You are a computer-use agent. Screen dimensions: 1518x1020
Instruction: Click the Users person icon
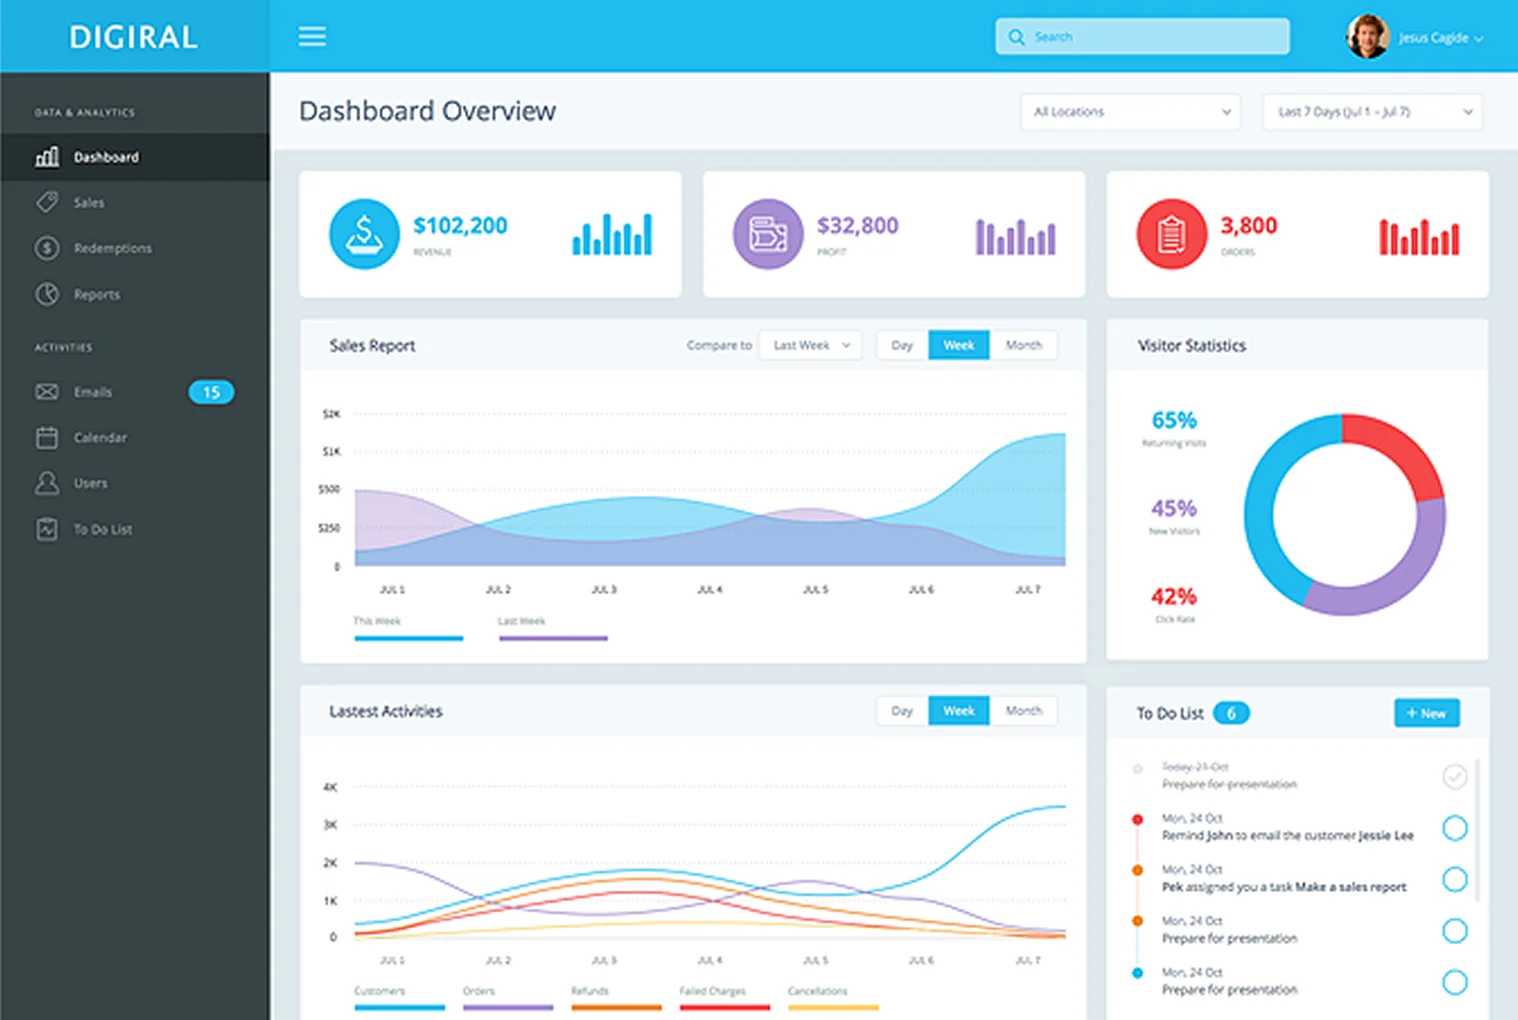click(x=47, y=483)
